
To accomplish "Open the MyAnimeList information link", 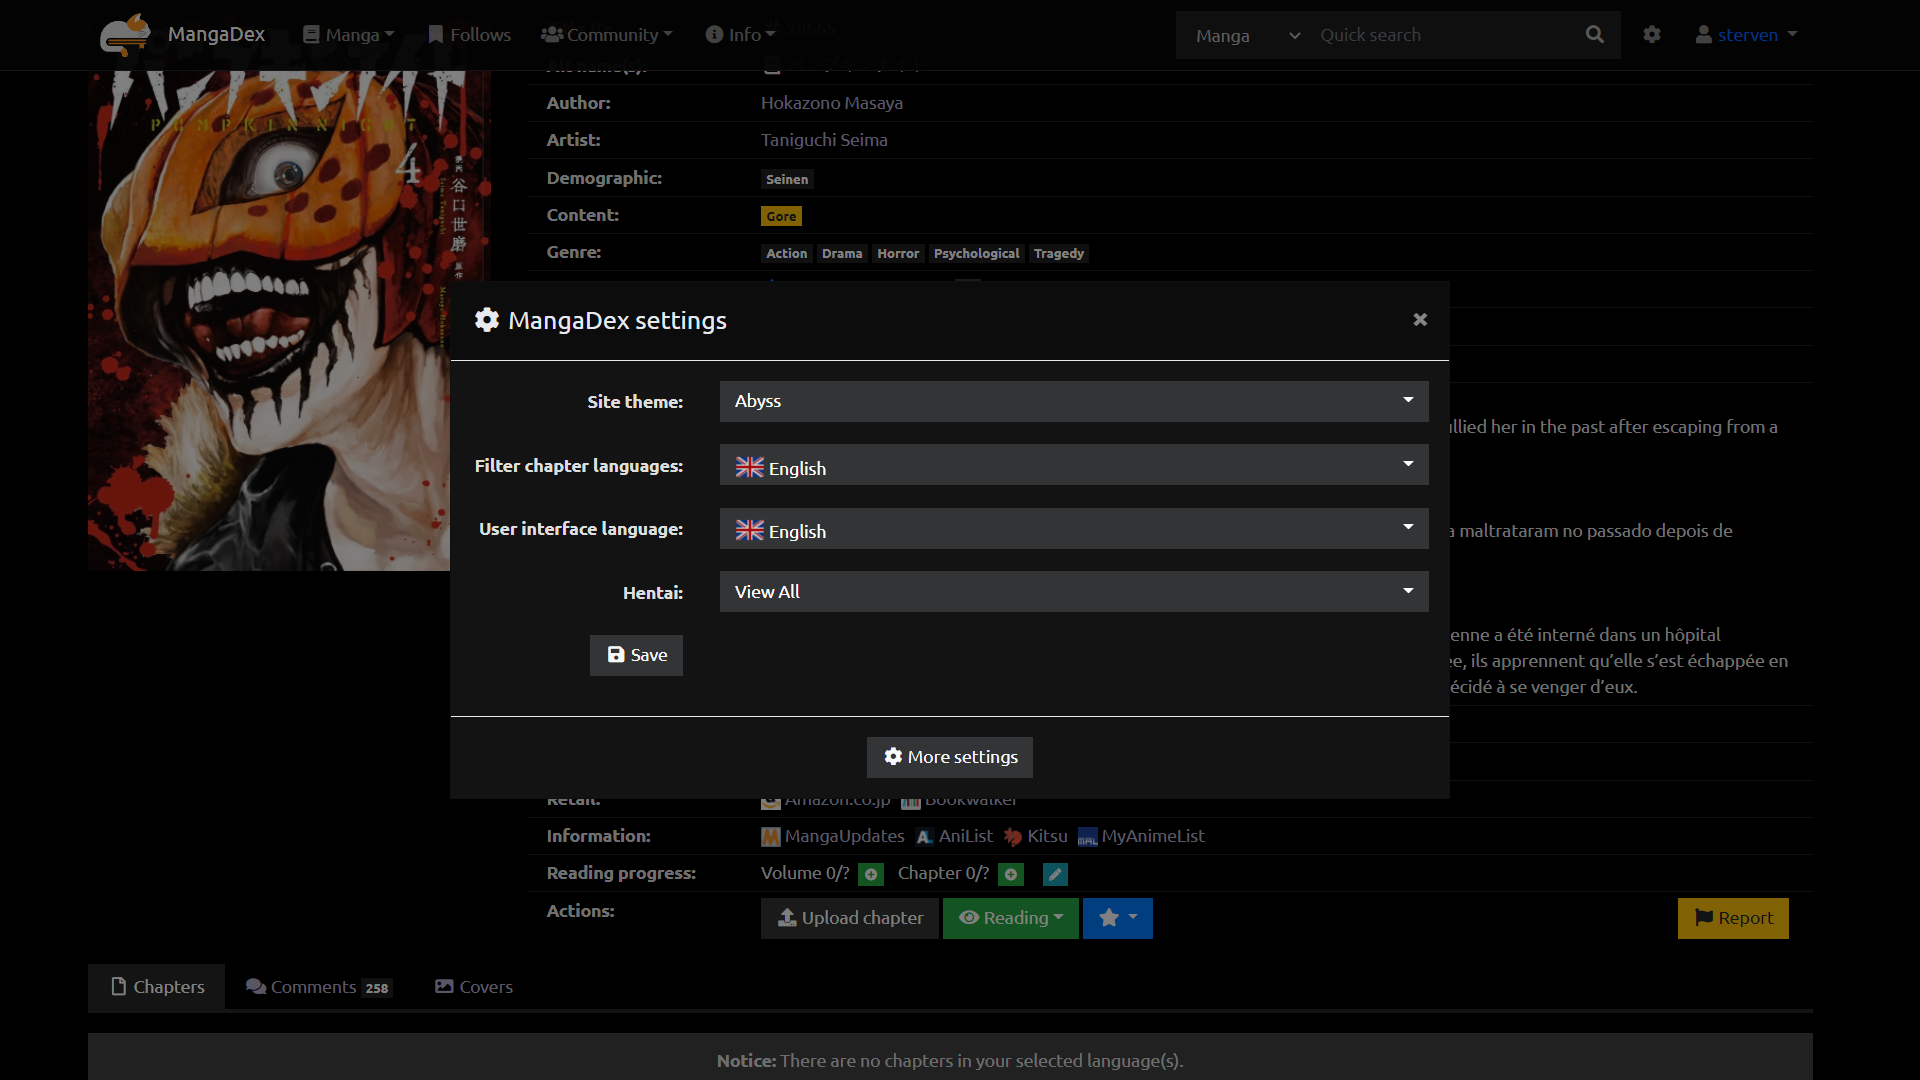I will pyautogui.click(x=1141, y=837).
